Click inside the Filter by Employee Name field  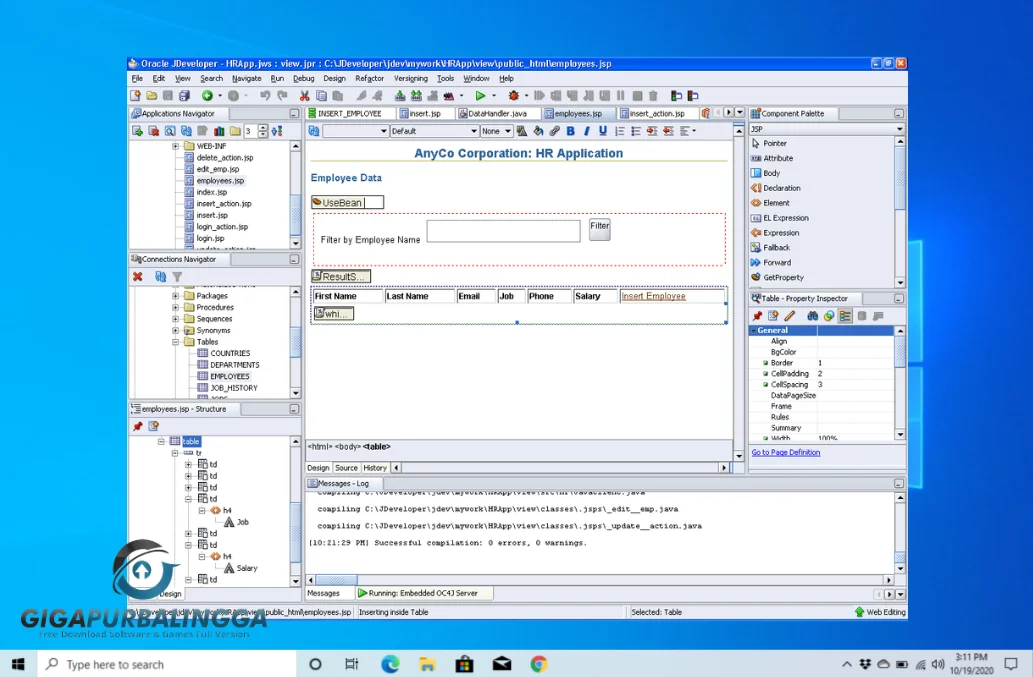503,231
